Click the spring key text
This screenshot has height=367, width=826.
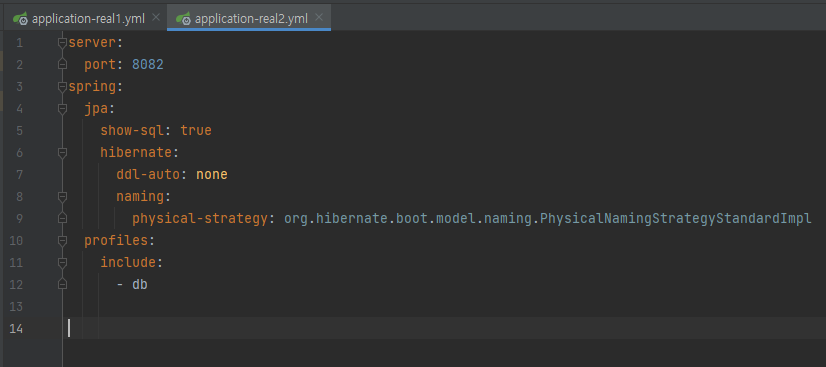coord(92,87)
